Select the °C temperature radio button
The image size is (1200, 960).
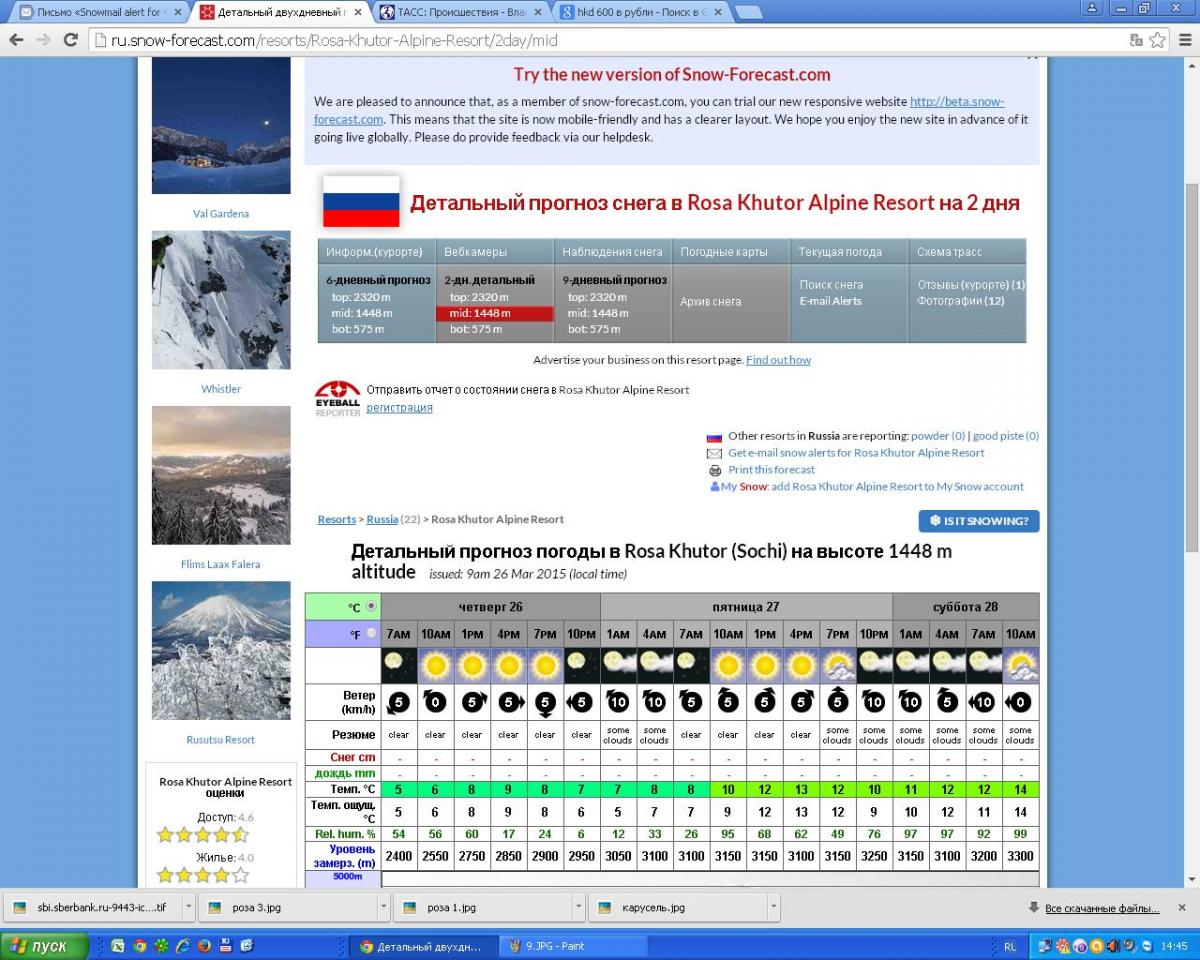pos(371,606)
